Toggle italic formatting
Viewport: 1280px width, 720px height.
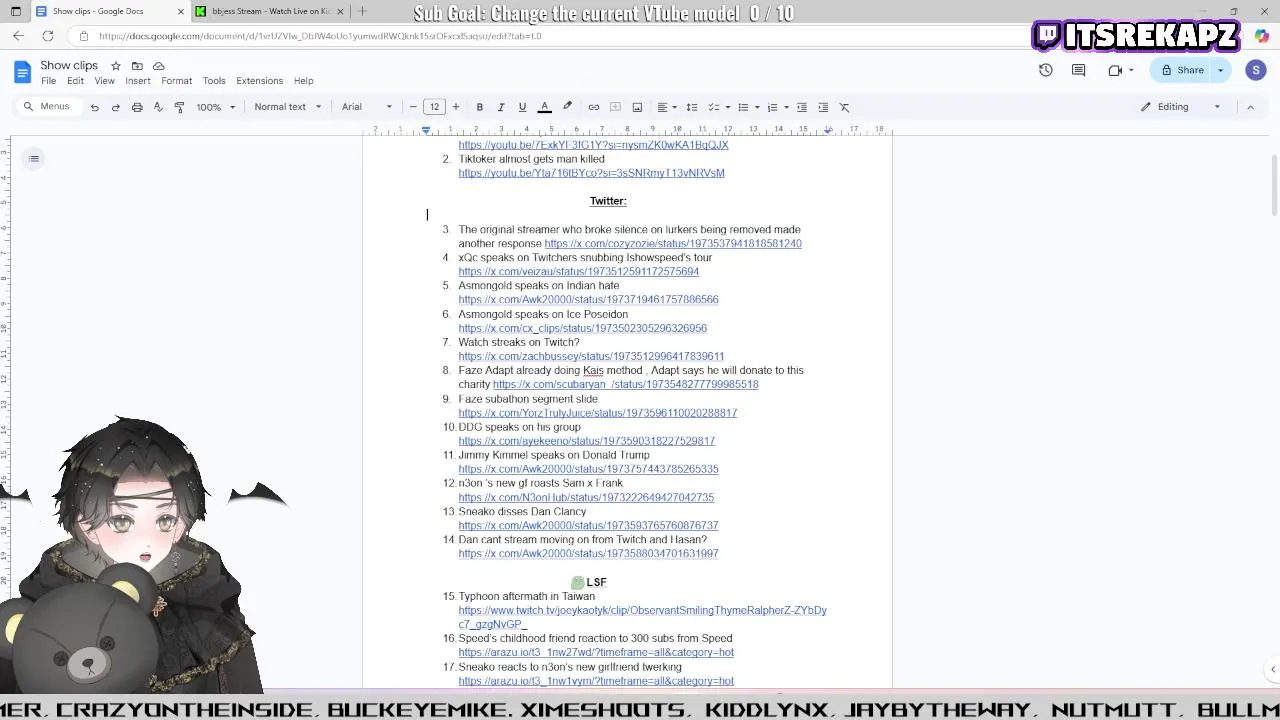(501, 107)
